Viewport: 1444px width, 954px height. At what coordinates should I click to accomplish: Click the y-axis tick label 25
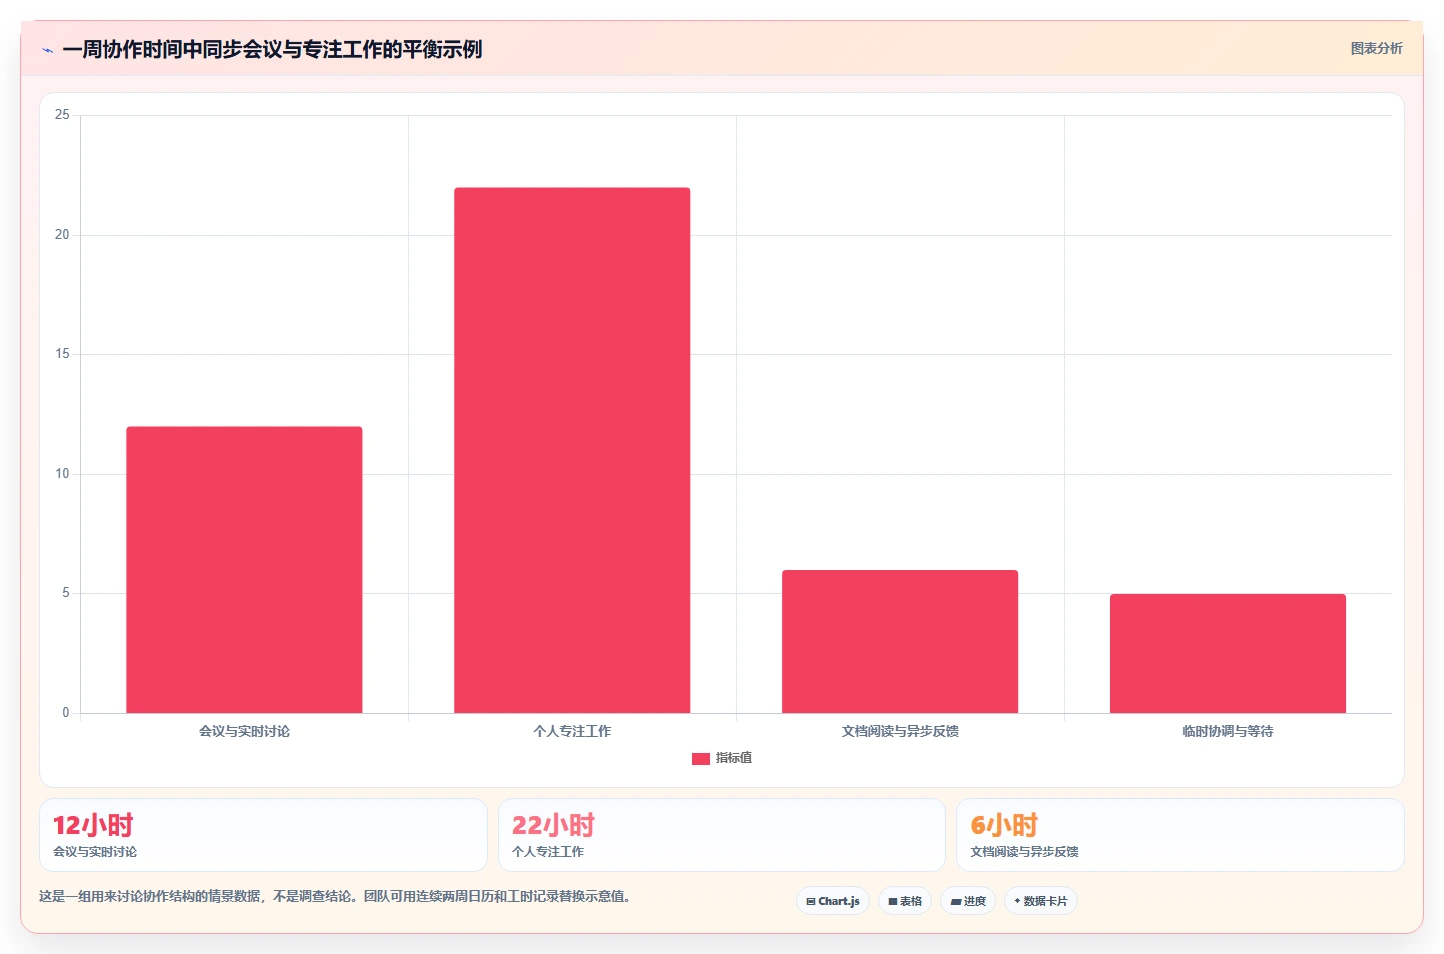(62, 115)
